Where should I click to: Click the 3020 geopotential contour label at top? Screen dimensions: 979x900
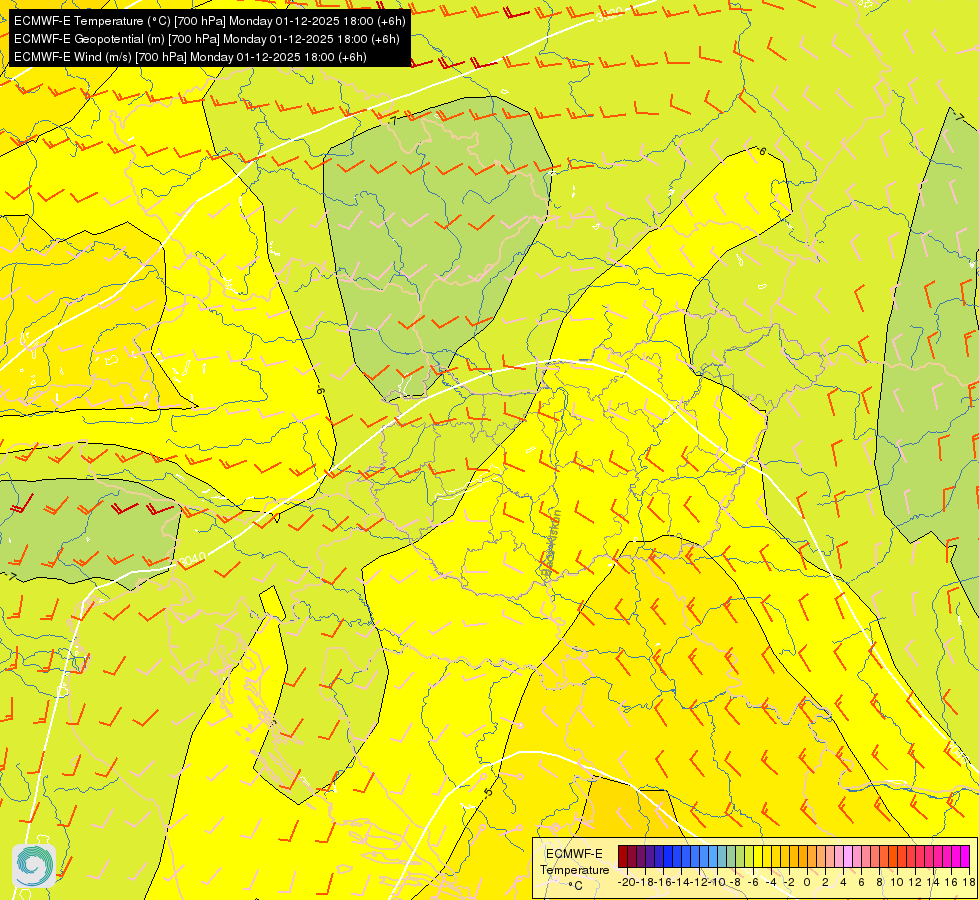[x=609, y=15]
